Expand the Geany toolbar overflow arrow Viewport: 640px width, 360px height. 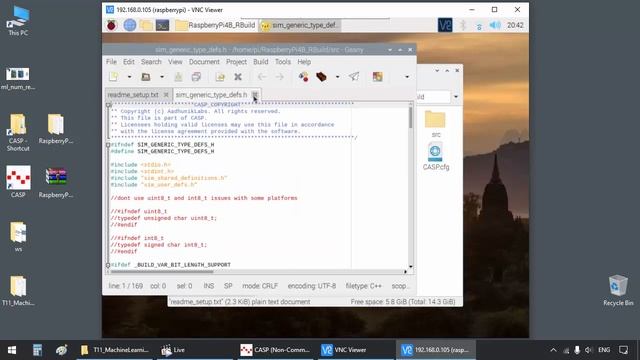click(x=407, y=77)
